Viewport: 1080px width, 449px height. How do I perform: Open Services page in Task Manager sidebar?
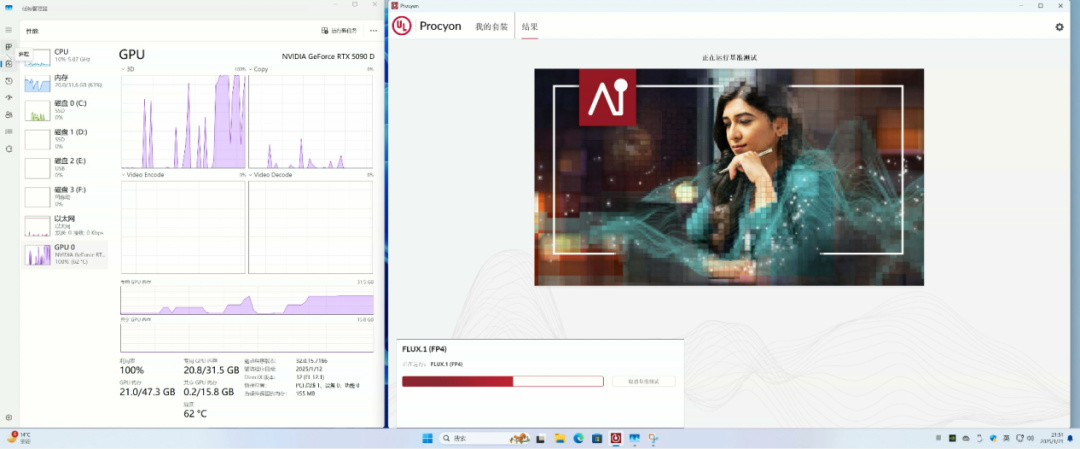point(9,148)
